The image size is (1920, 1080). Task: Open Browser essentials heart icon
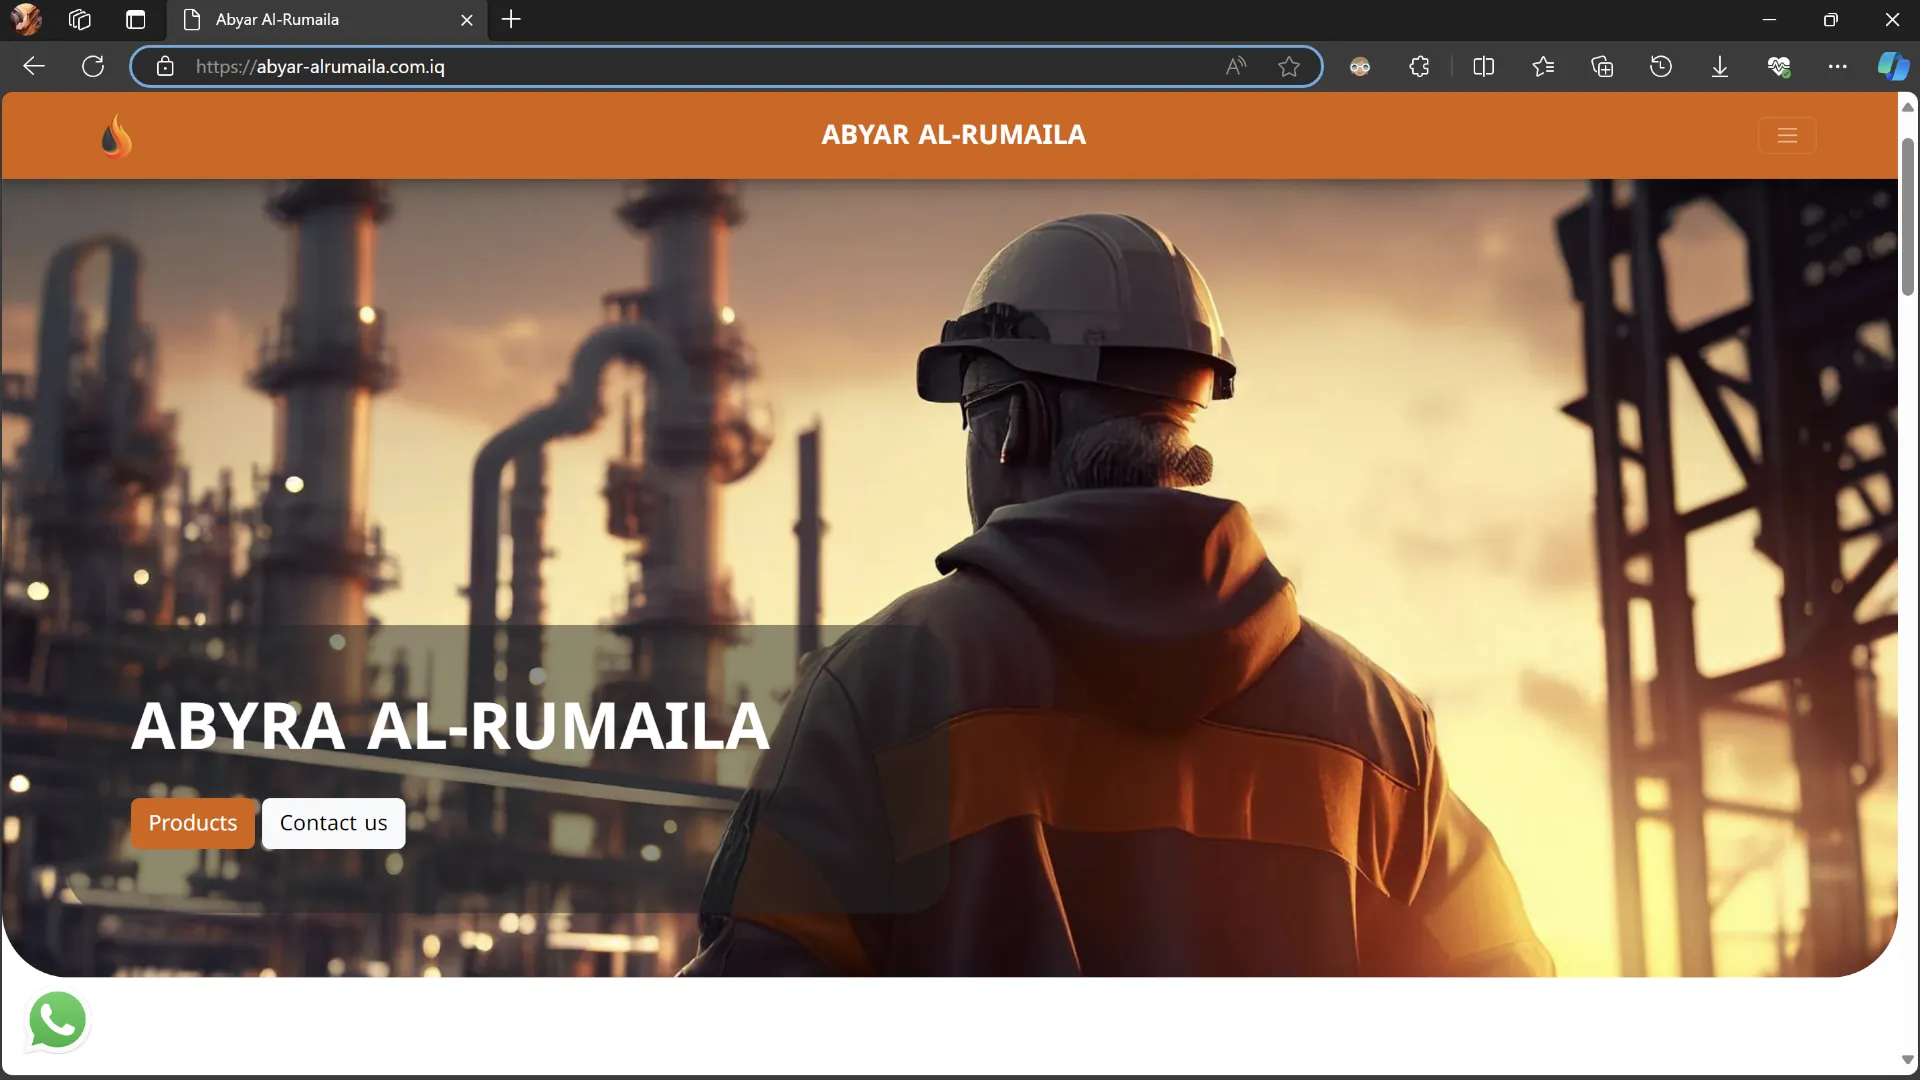pyautogui.click(x=1779, y=67)
